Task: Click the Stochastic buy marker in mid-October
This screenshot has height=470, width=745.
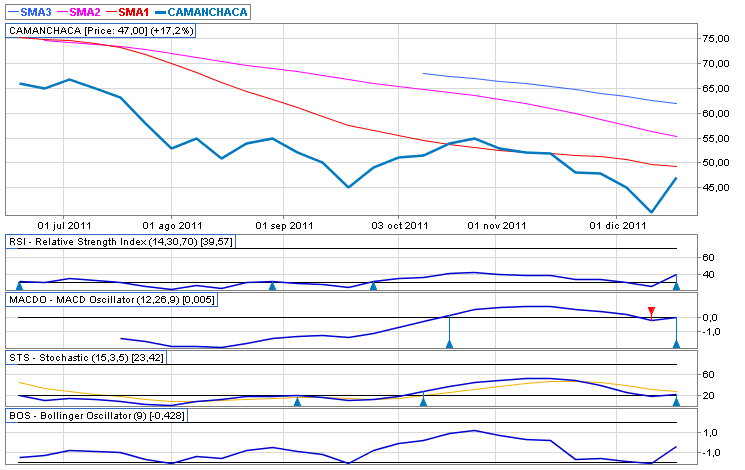Action: [x=423, y=402]
